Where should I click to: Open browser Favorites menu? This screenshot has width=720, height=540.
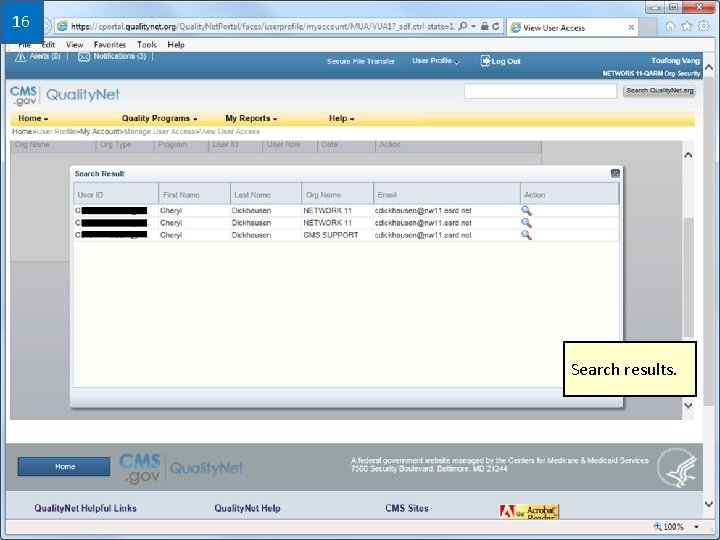coord(110,45)
